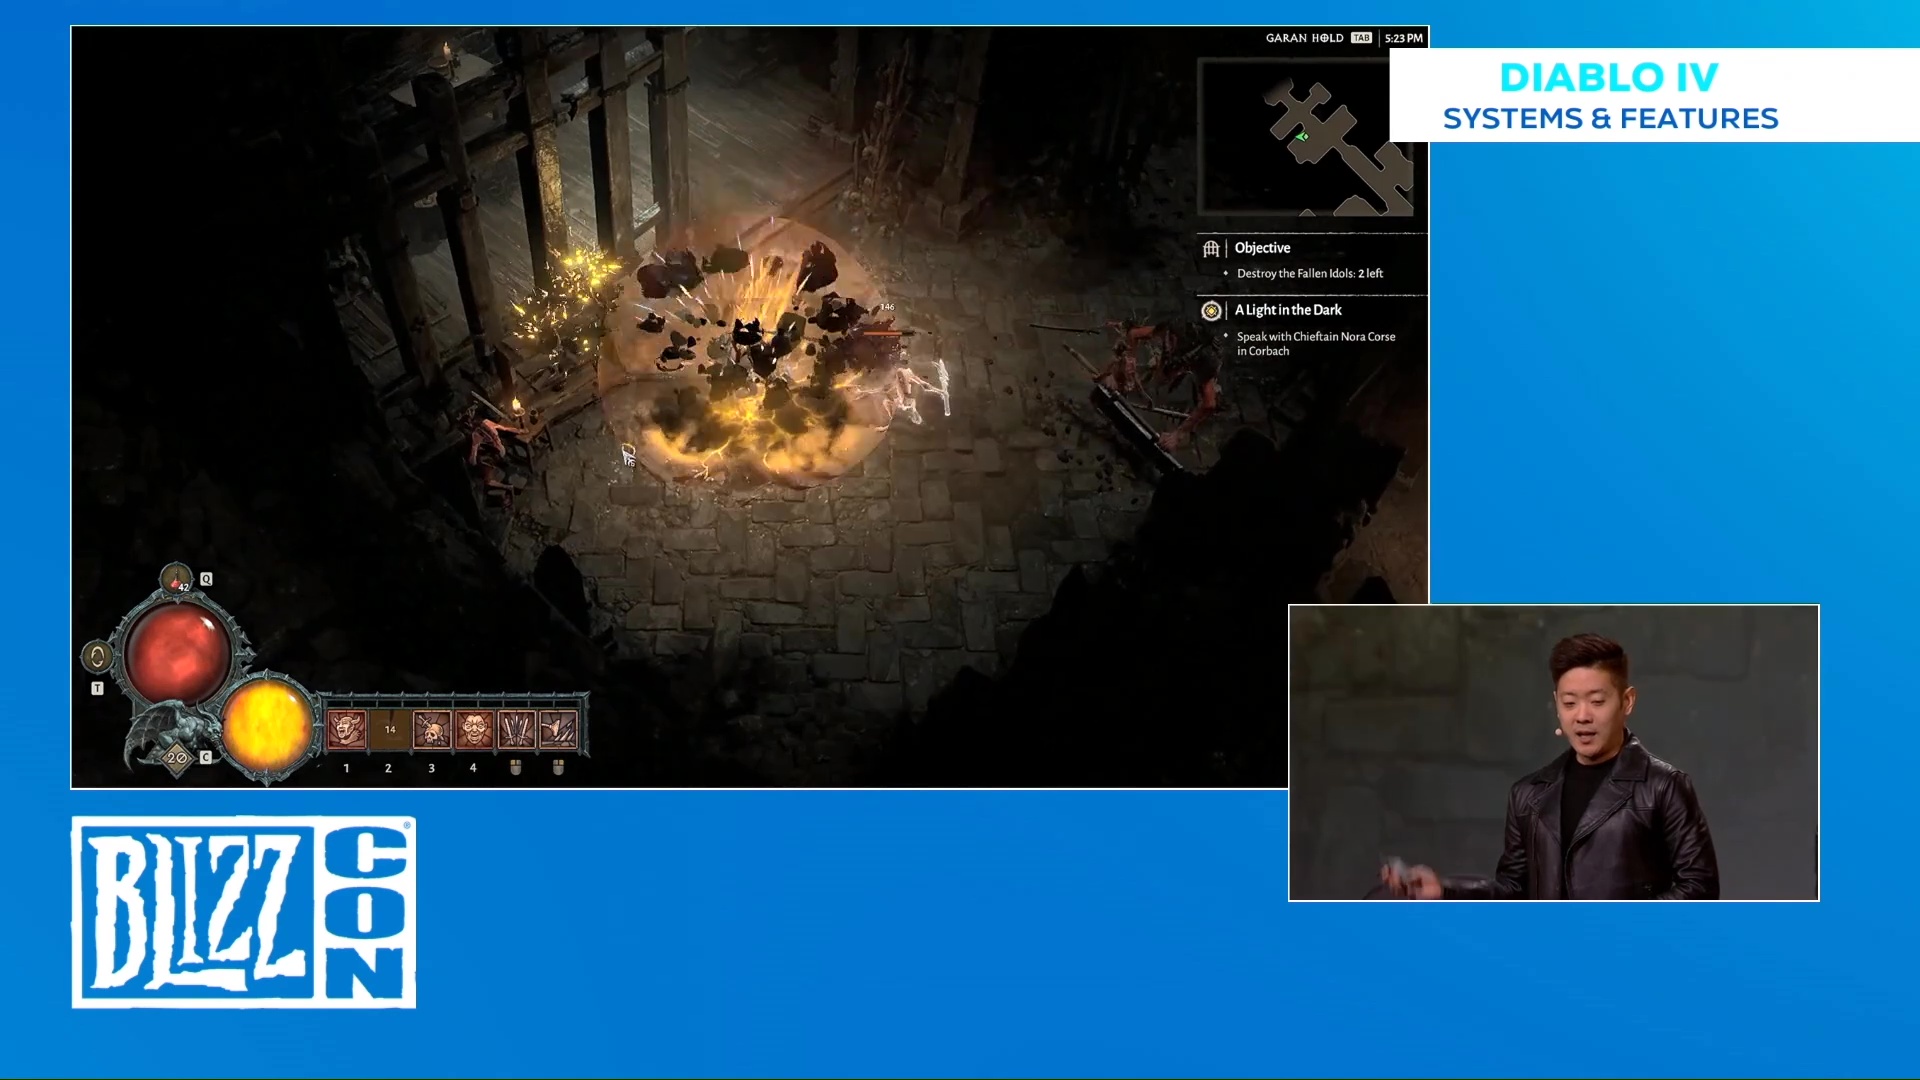Click the presenter webcam video feed
The width and height of the screenshot is (1920, 1080).
pyautogui.click(x=1553, y=752)
